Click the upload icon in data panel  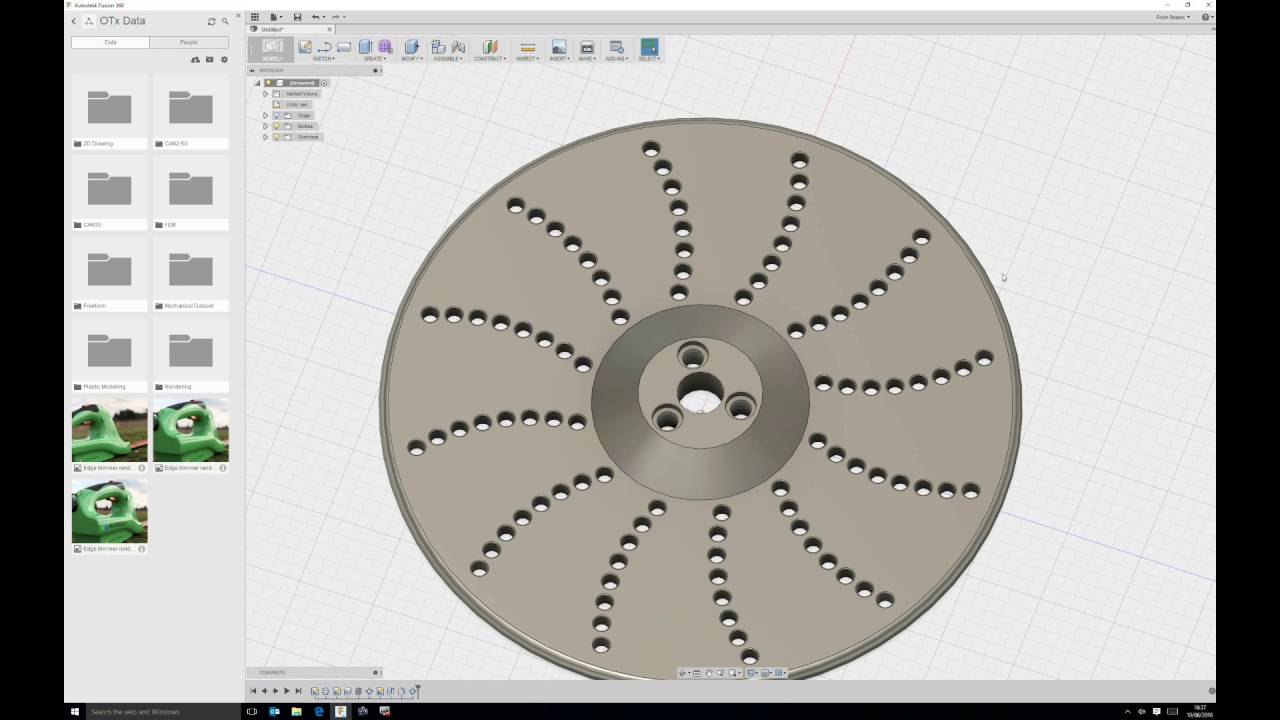click(x=195, y=60)
